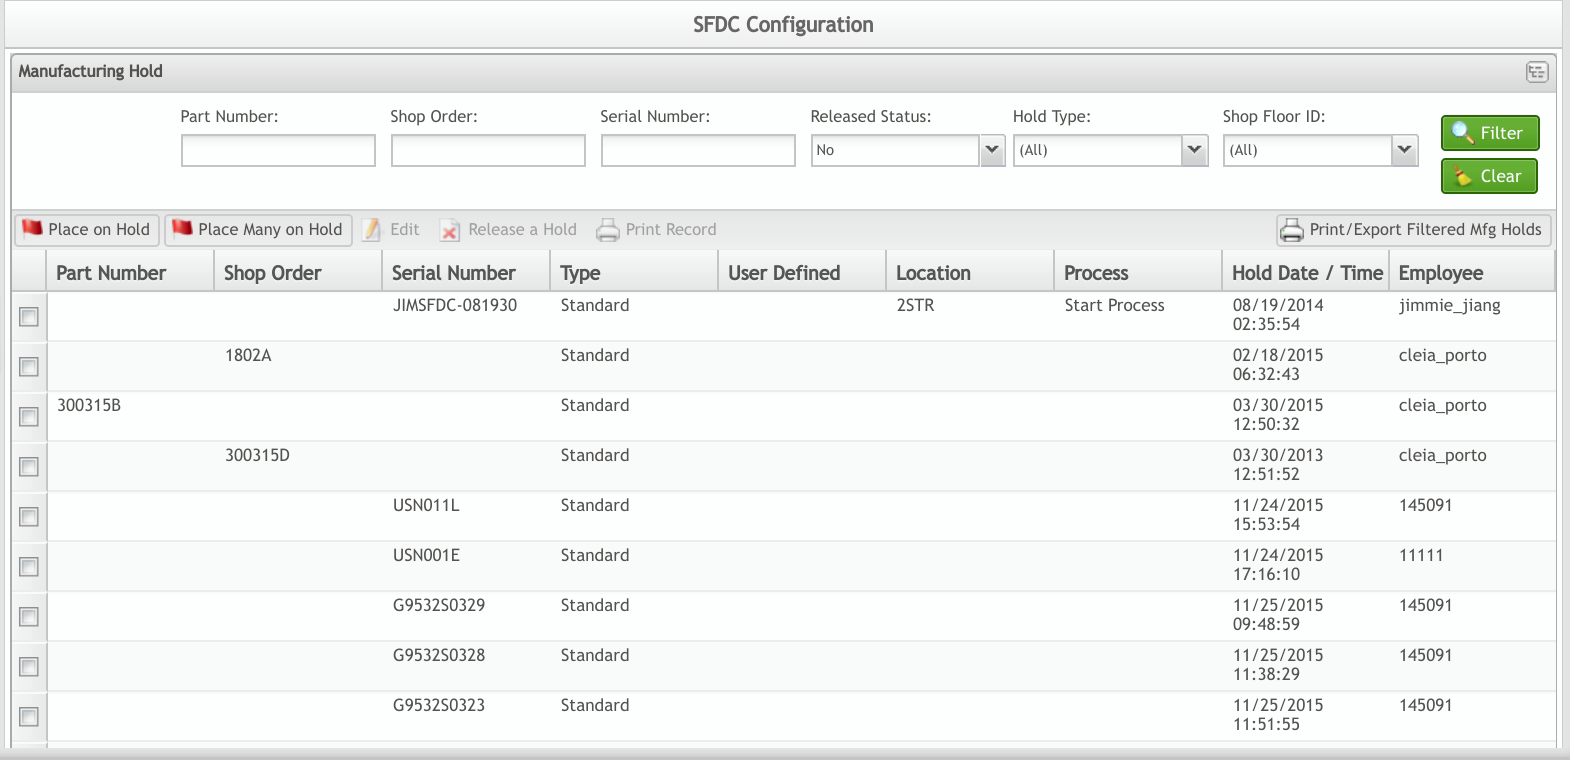Click Place Many on Hold button
The image size is (1570, 760).
coord(258,230)
